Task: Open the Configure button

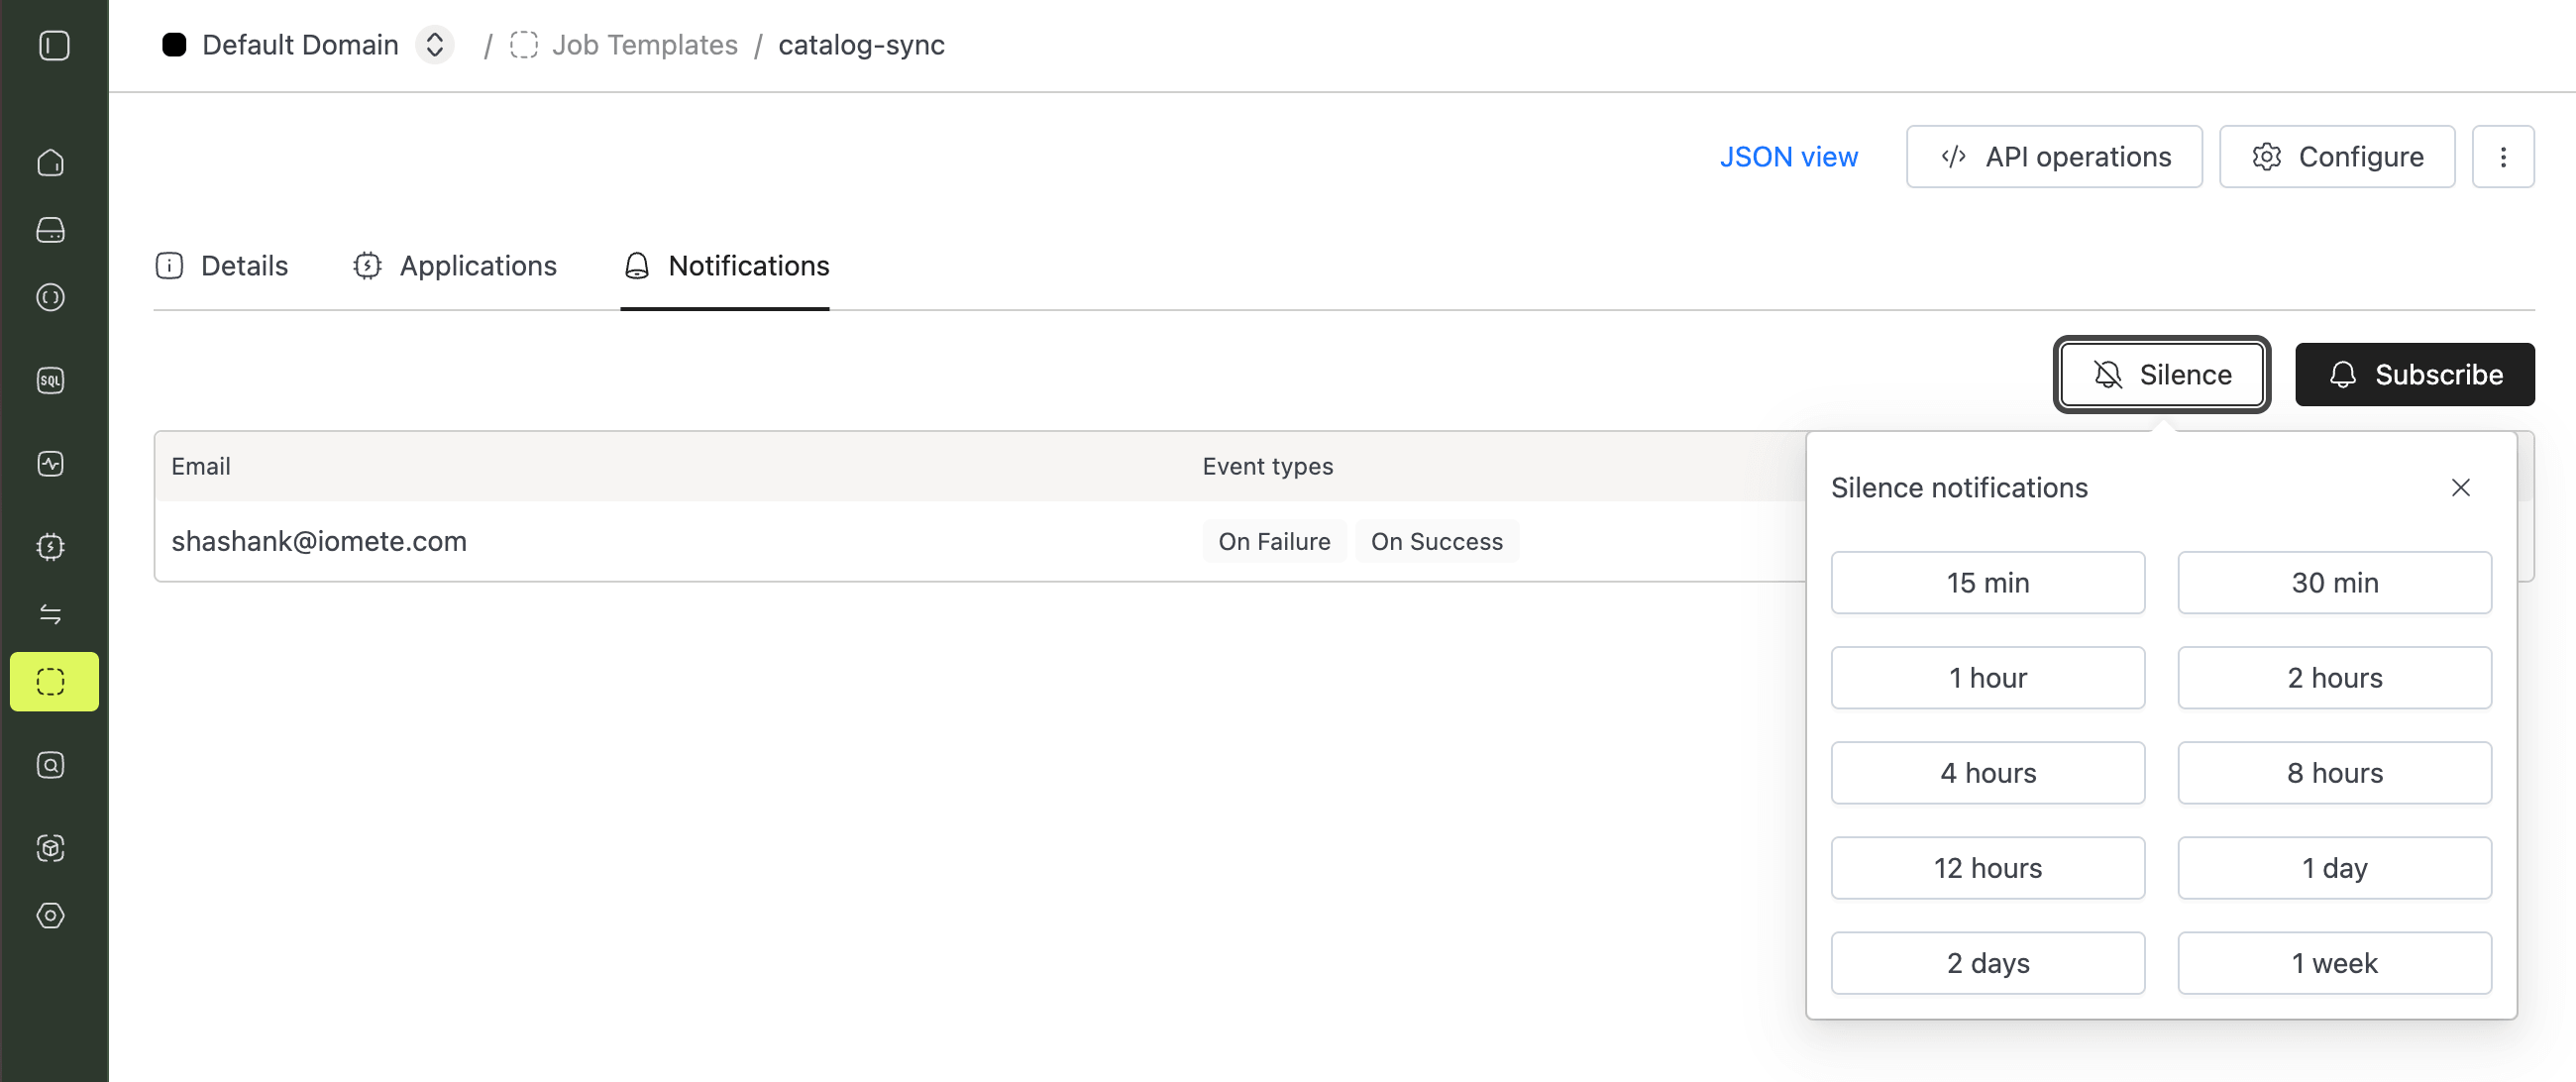Action: point(2336,157)
